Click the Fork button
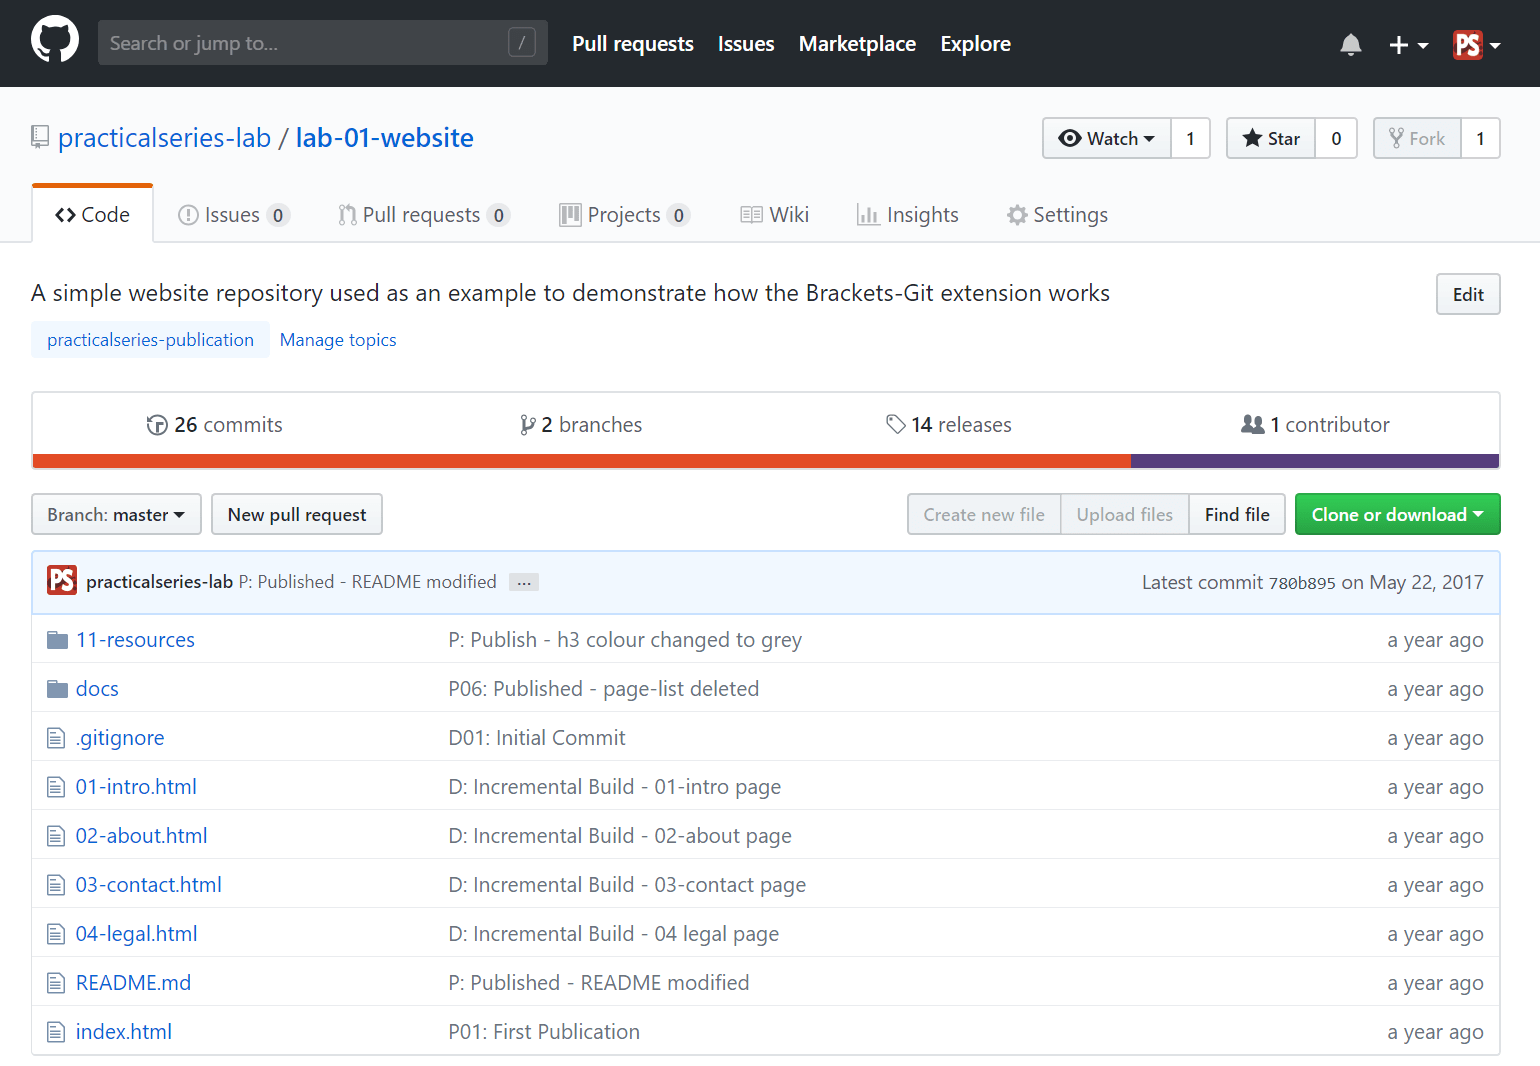This screenshot has width=1540, height=1066. click(x=1417, y=138)
